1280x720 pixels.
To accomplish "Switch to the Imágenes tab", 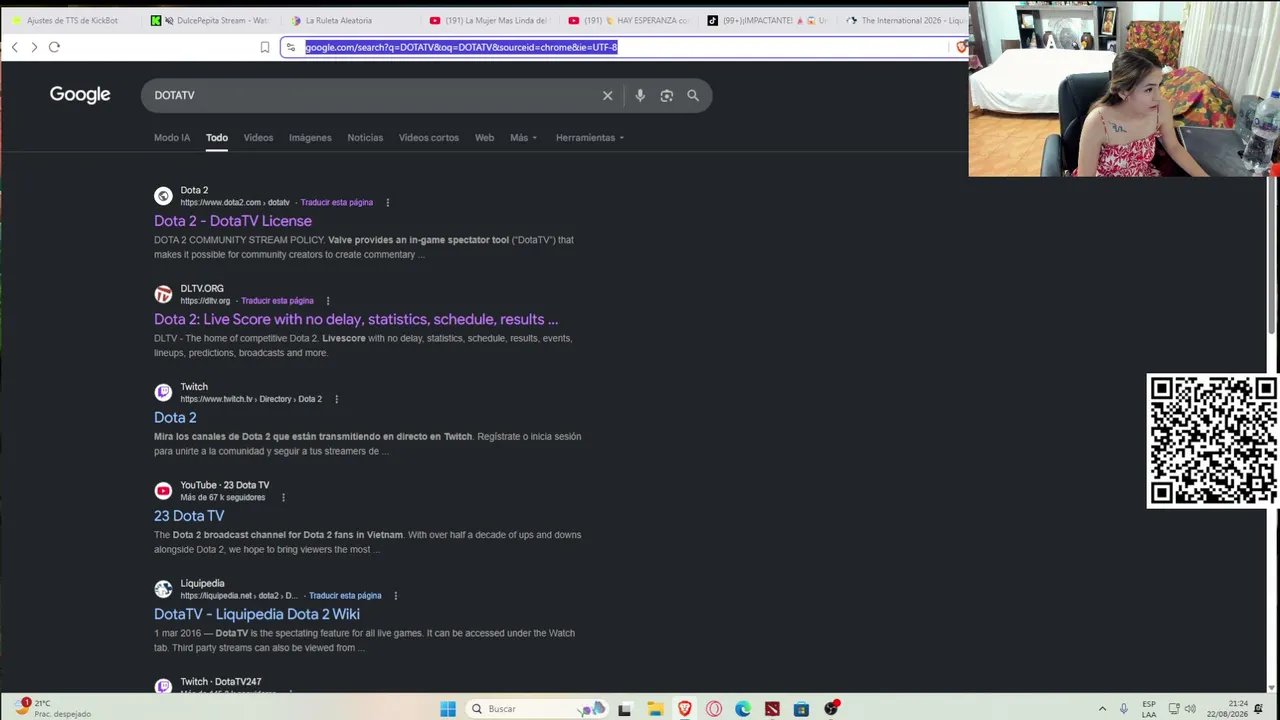I will coord(310,138).
